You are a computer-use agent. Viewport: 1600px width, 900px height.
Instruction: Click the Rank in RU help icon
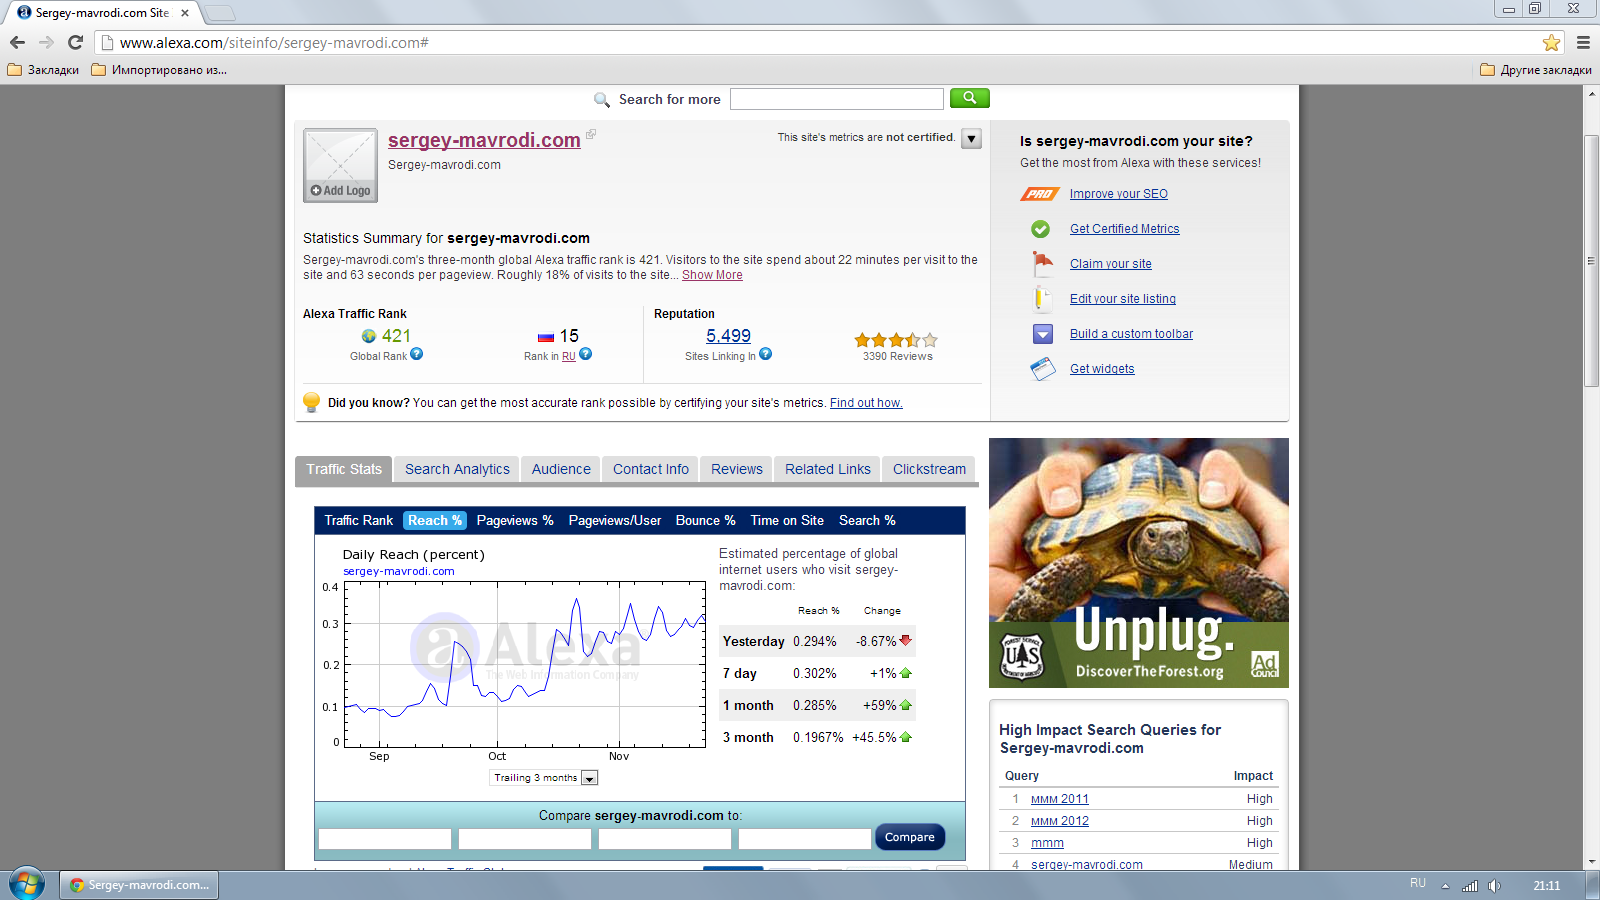(585, 354)
